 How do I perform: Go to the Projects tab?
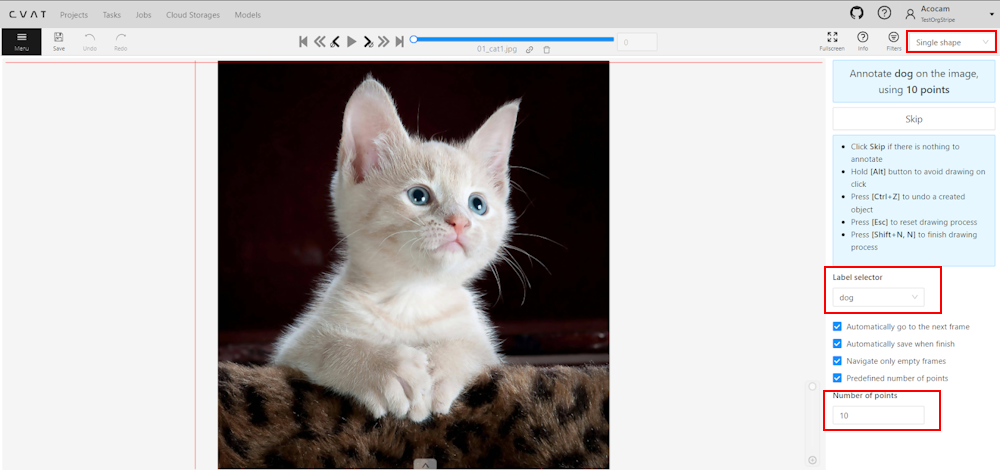(x=74, y=15)
